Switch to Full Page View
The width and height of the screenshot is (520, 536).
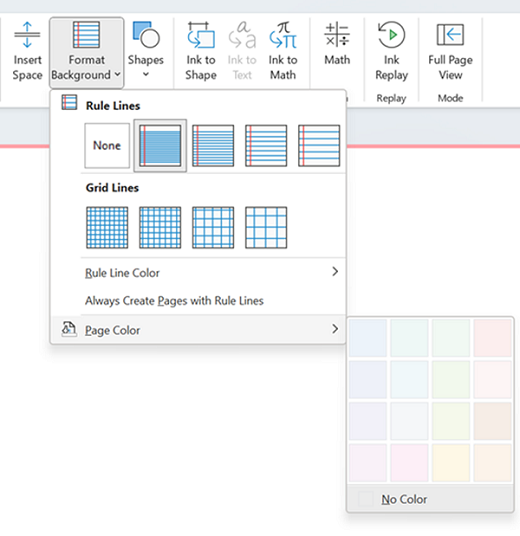pyautogui.click(x=450, y=51)
